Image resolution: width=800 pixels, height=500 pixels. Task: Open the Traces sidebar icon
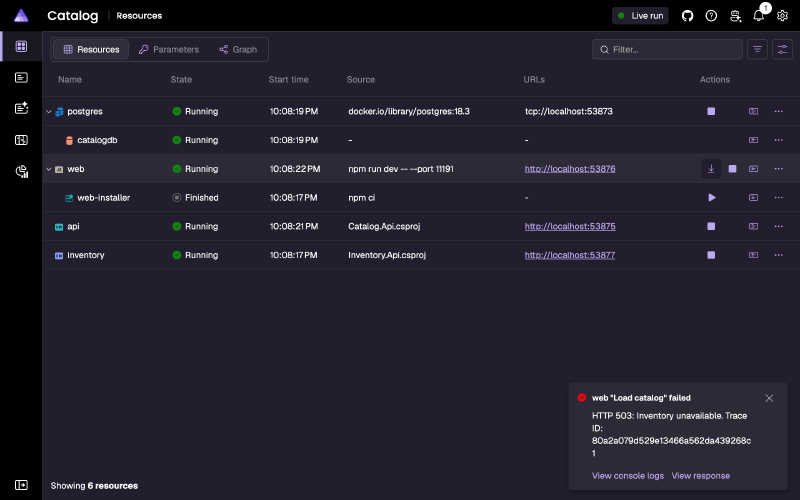coord(21,140)
